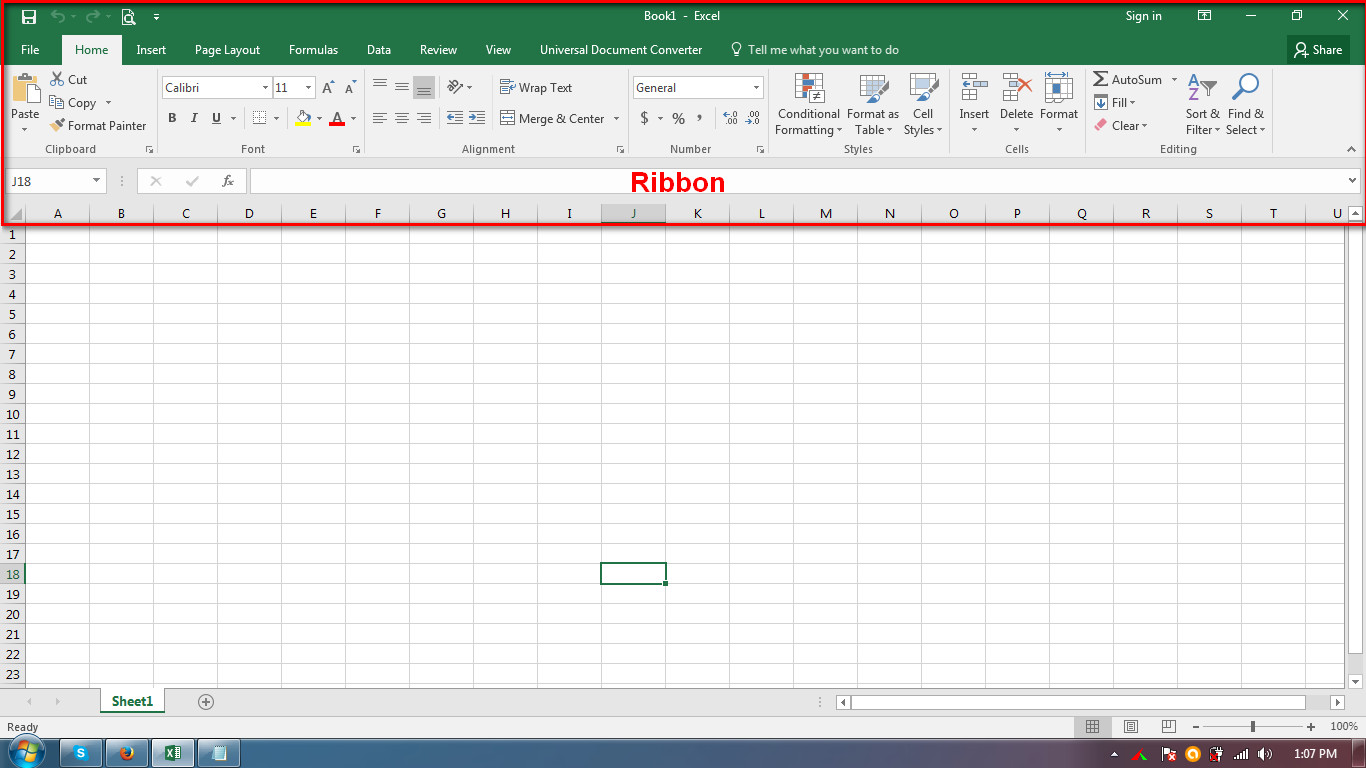The height and width of the screenshot is (768, 1366).
Task: Click the Tell me what you want to do box
Action: [x=815, y=50]
